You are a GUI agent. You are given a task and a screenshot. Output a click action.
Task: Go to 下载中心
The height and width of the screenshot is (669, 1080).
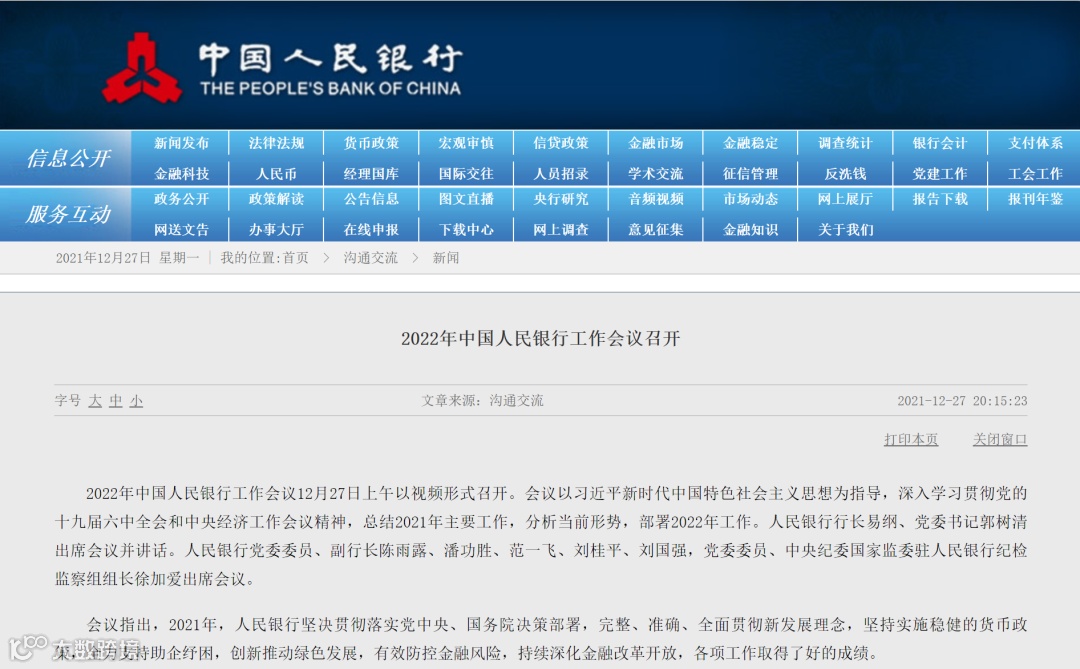point(466,229)
